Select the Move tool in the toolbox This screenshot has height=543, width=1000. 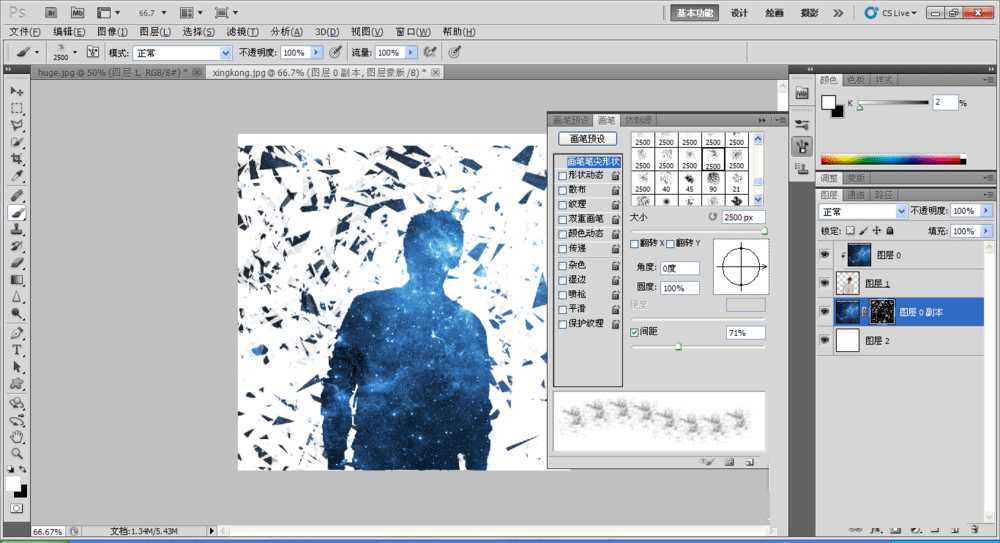(x=17, y=91)
